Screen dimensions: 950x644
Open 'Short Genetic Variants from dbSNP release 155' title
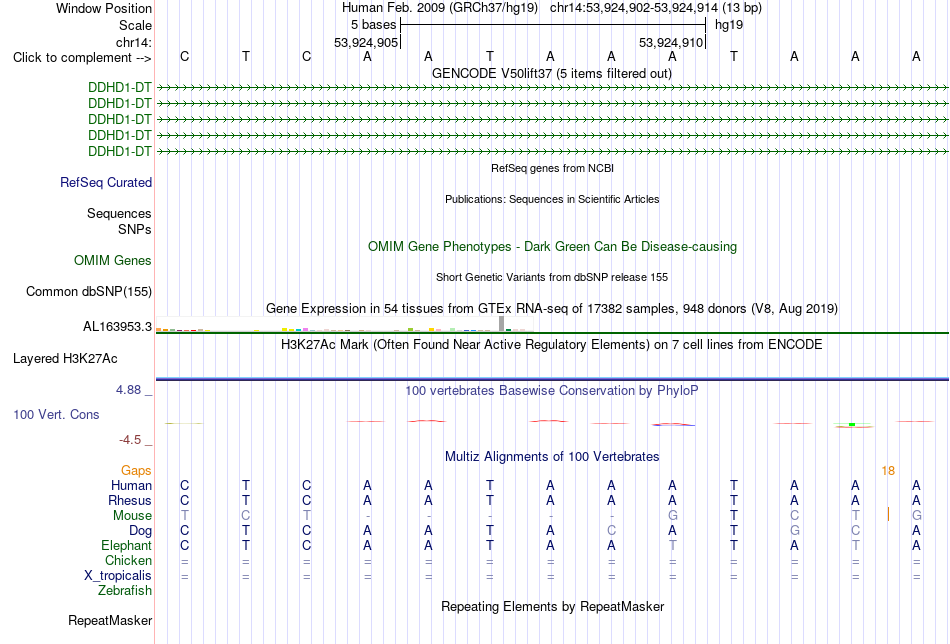[x=552, y=277]
